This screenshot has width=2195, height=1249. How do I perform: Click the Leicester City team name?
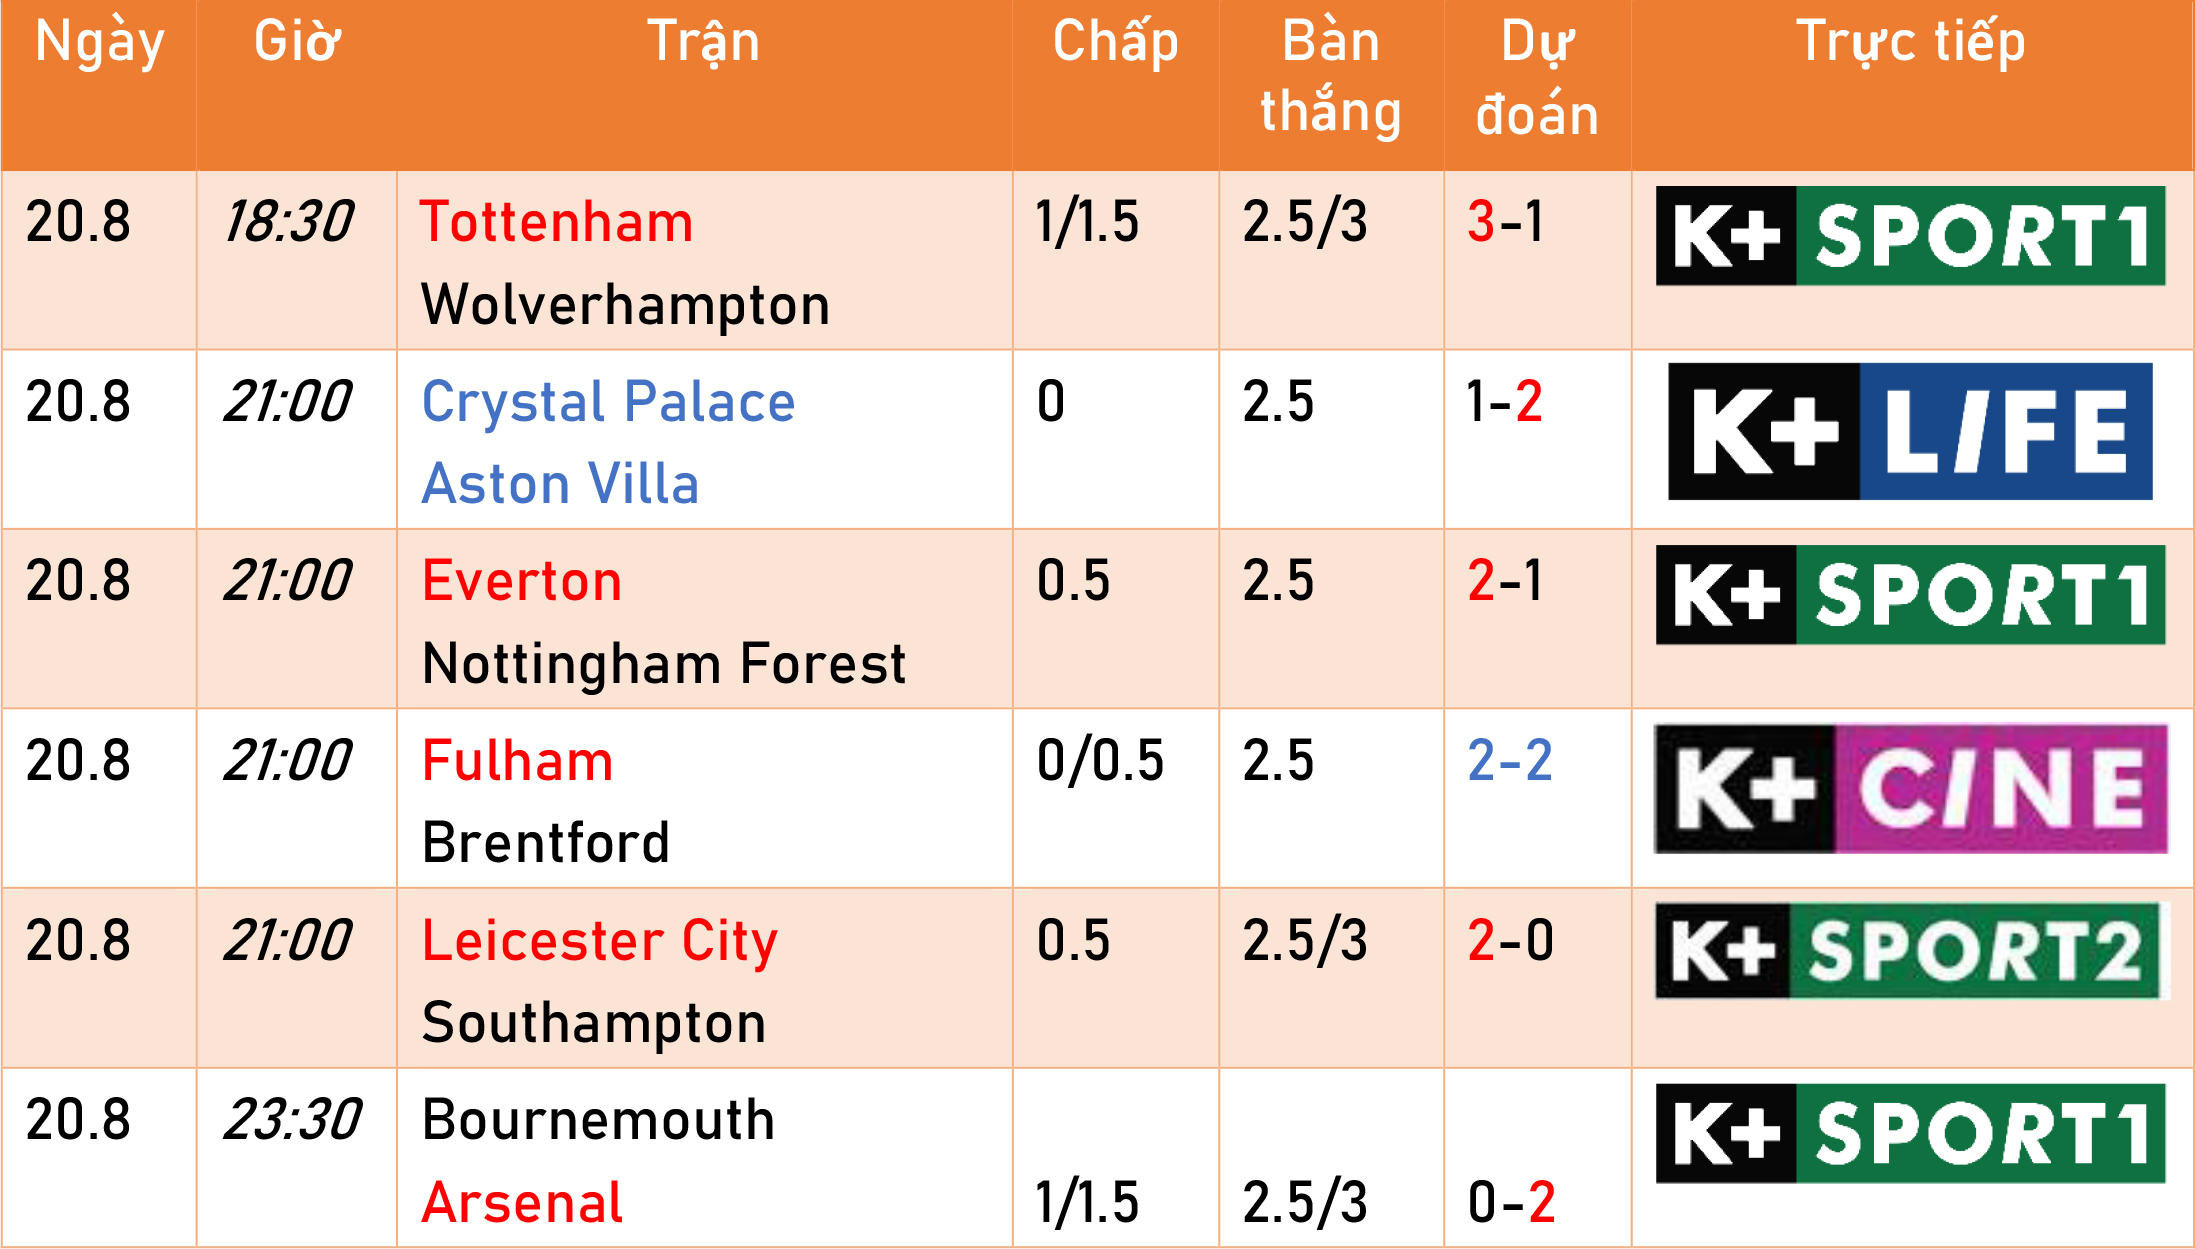[599, 943]
